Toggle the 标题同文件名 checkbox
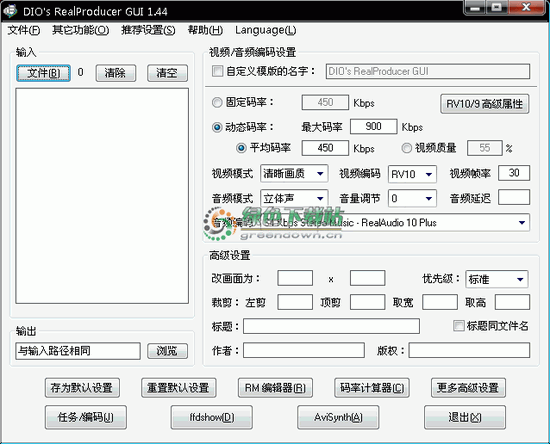 click(x=458, y=325)
